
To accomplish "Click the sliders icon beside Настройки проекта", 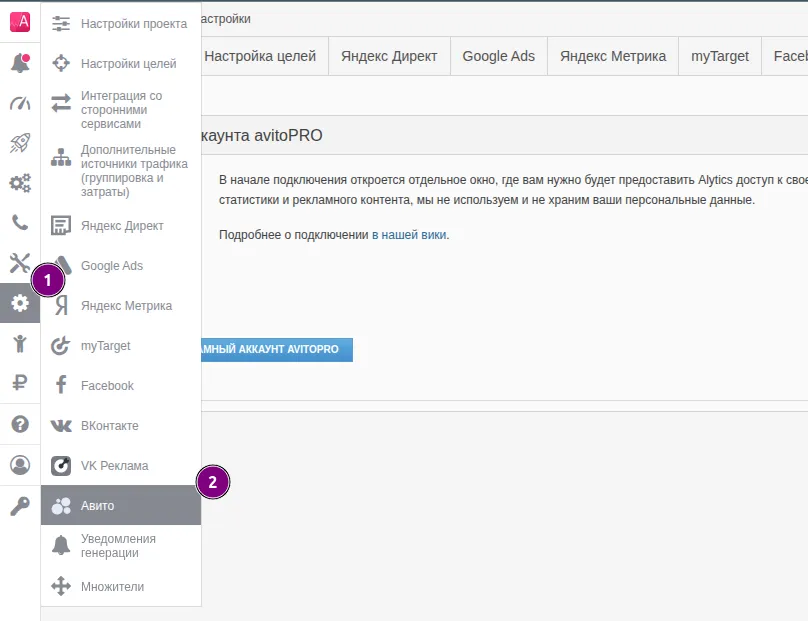I will click(x=61, y=24).
